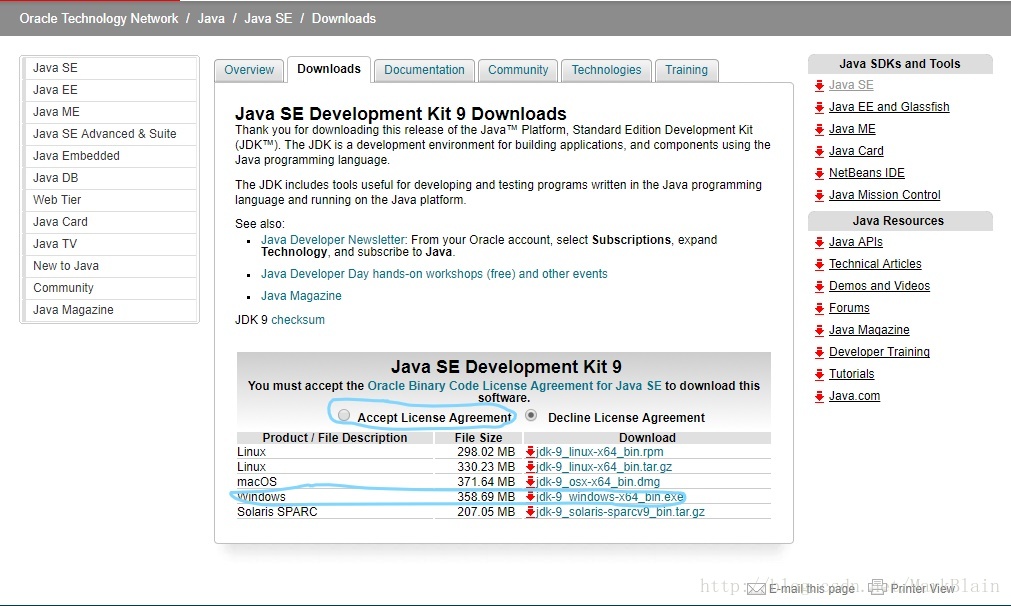1011x606 pixels.
Task: Click download arrow icon for jdk-9_windows-x64_bin.exe
Action: (x=531, y=496)
